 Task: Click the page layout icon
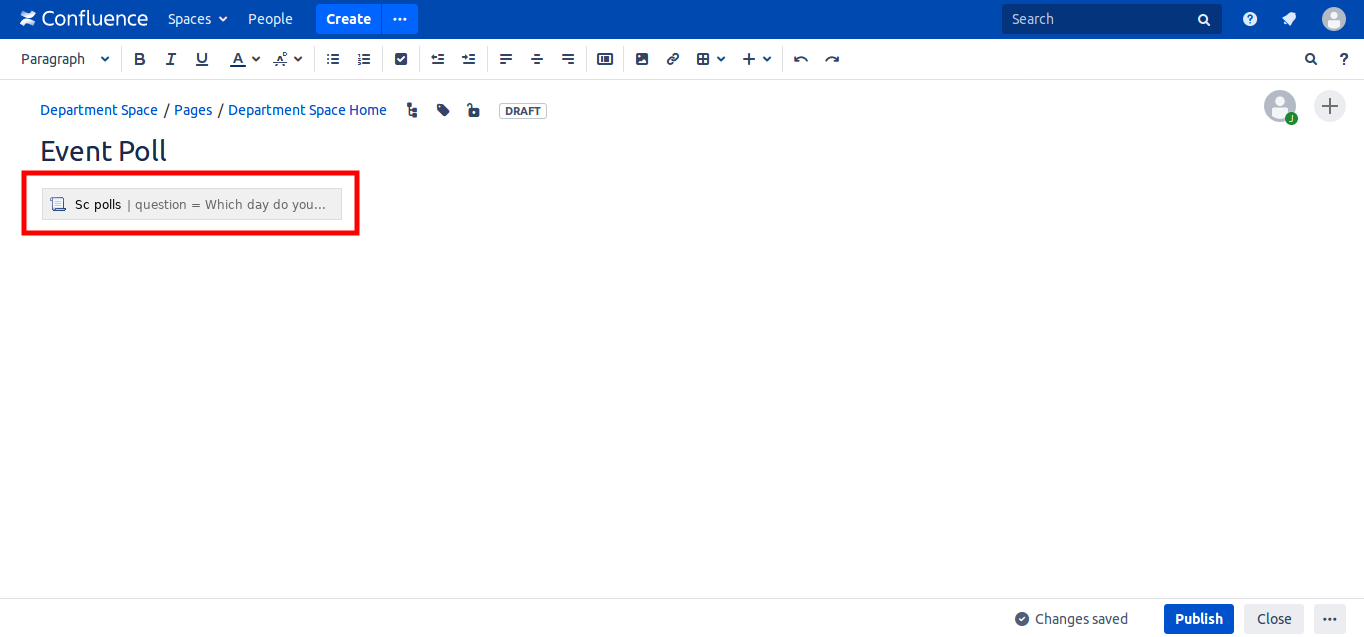point(605,59)
